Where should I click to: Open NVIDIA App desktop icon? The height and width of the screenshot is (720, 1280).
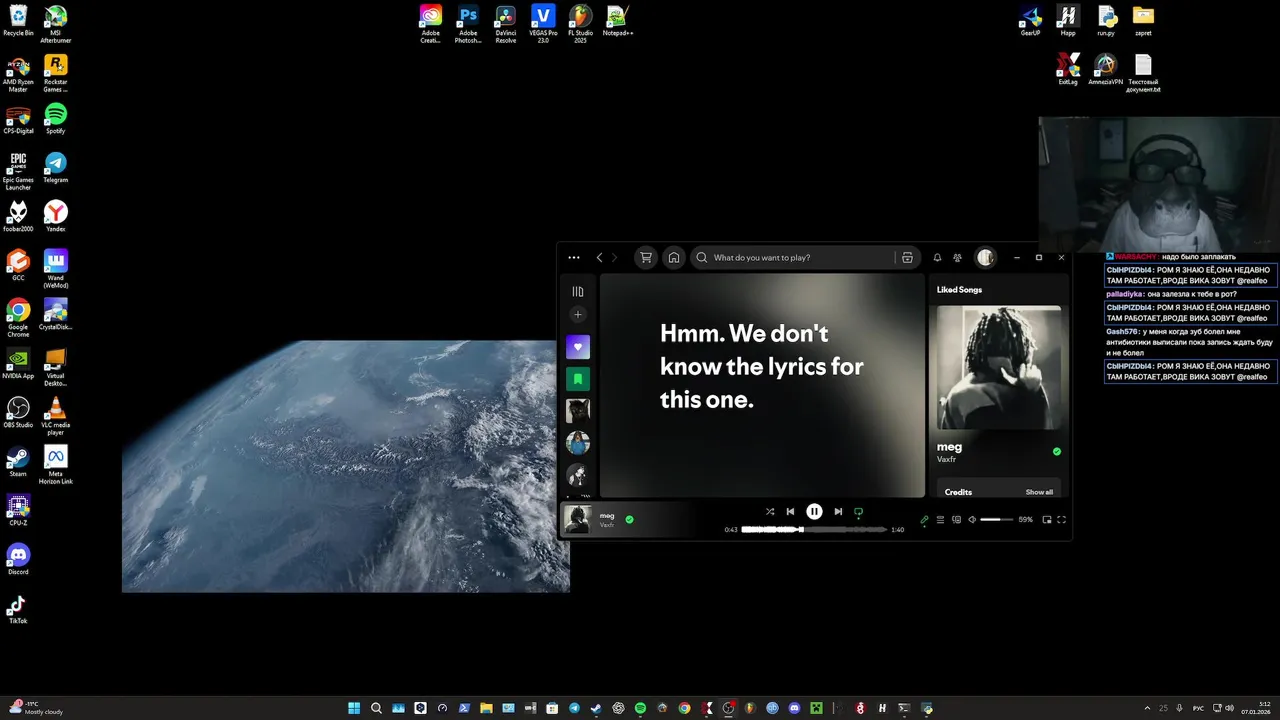pos(18,363)
